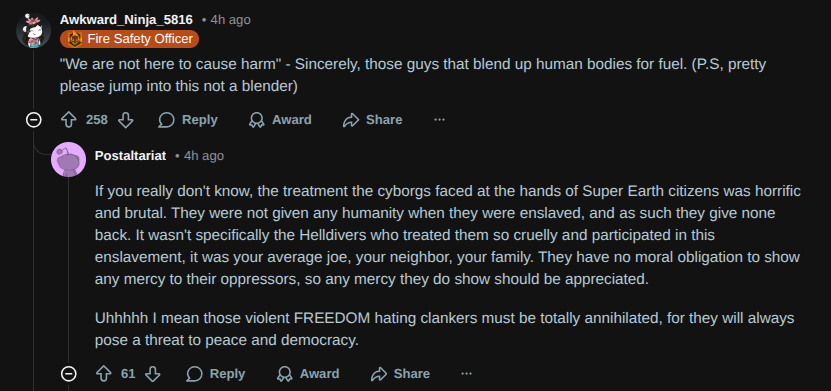This screenshot has height=391, width=831.
Task: Upvote Awkward_Ninja_5816's comment
Action: 69,120
